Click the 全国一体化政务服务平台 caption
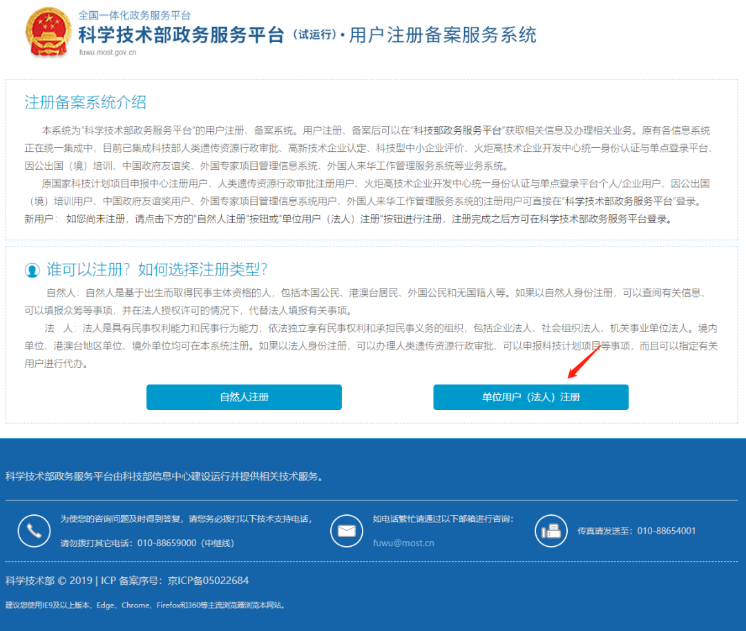The width and height of the screenshot is (746, 631). pyautogui.click(x=135, y=16)
